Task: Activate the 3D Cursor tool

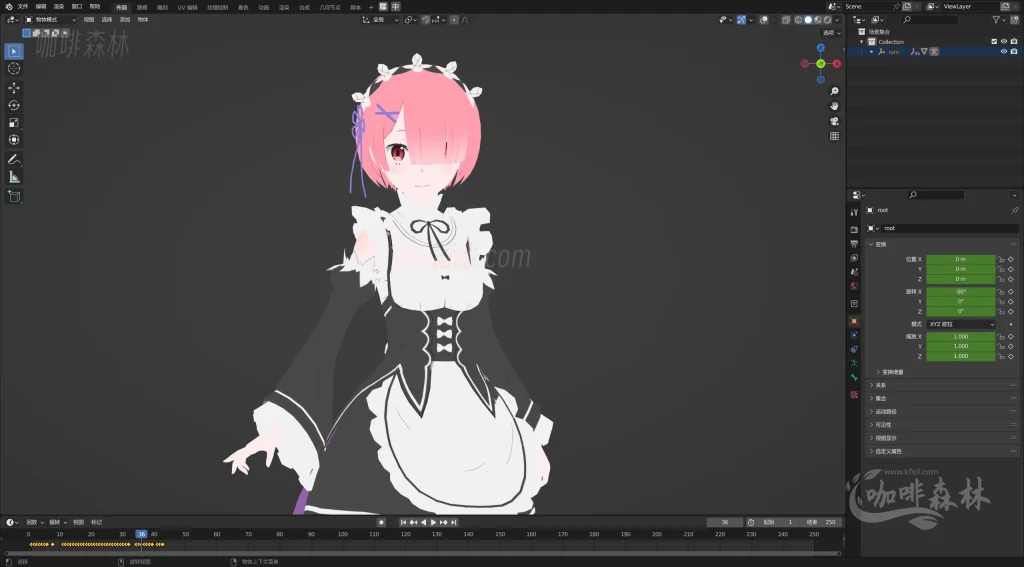Action: point(14,69)
